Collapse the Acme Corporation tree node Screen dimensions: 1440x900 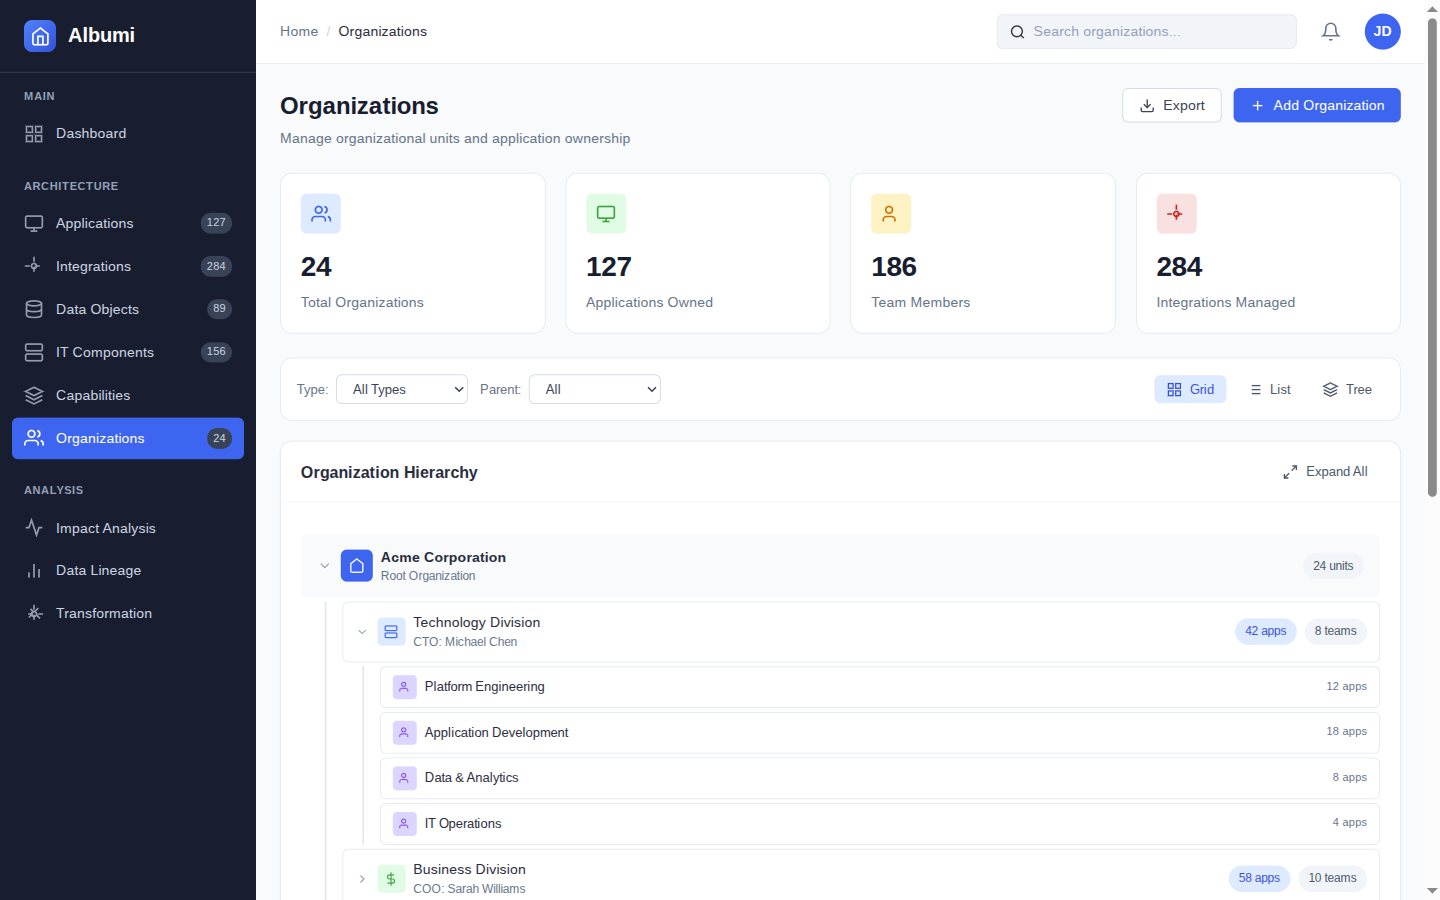coord(324,565)
